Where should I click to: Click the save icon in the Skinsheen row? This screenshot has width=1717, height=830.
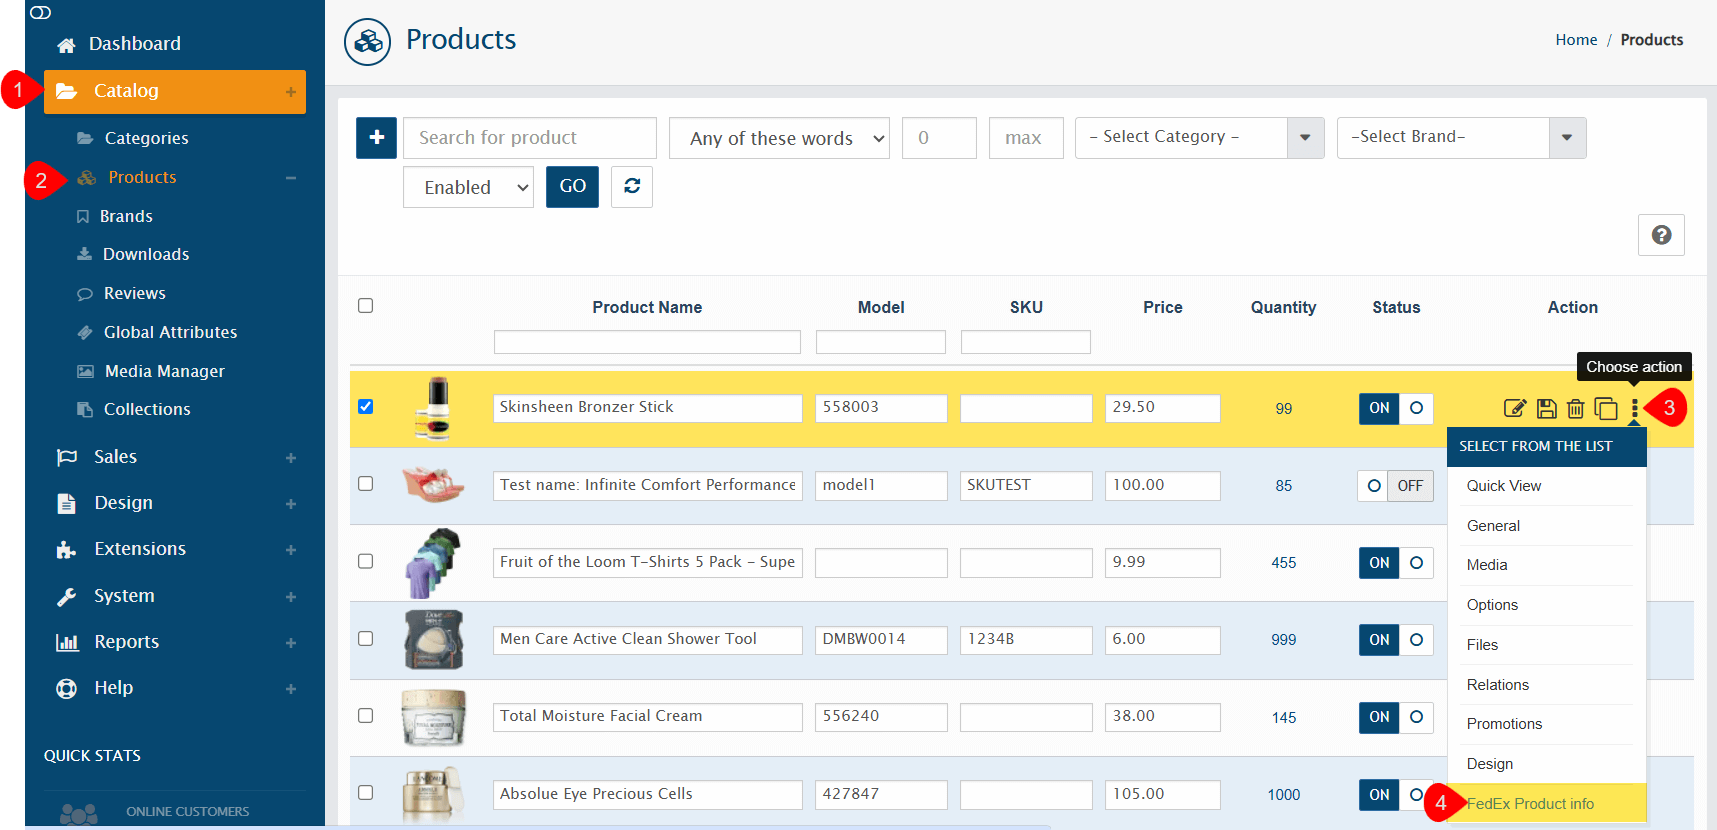coord(1546,408)
